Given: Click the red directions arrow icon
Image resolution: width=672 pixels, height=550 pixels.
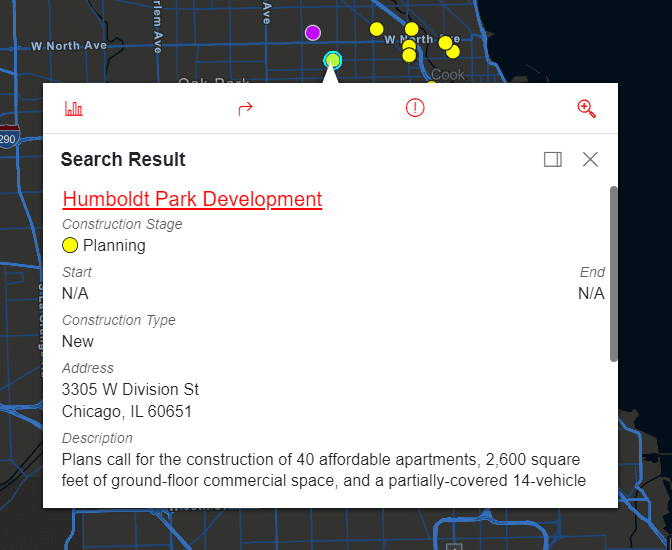Looking at the screenshot, I should click(x=245, y=109).
